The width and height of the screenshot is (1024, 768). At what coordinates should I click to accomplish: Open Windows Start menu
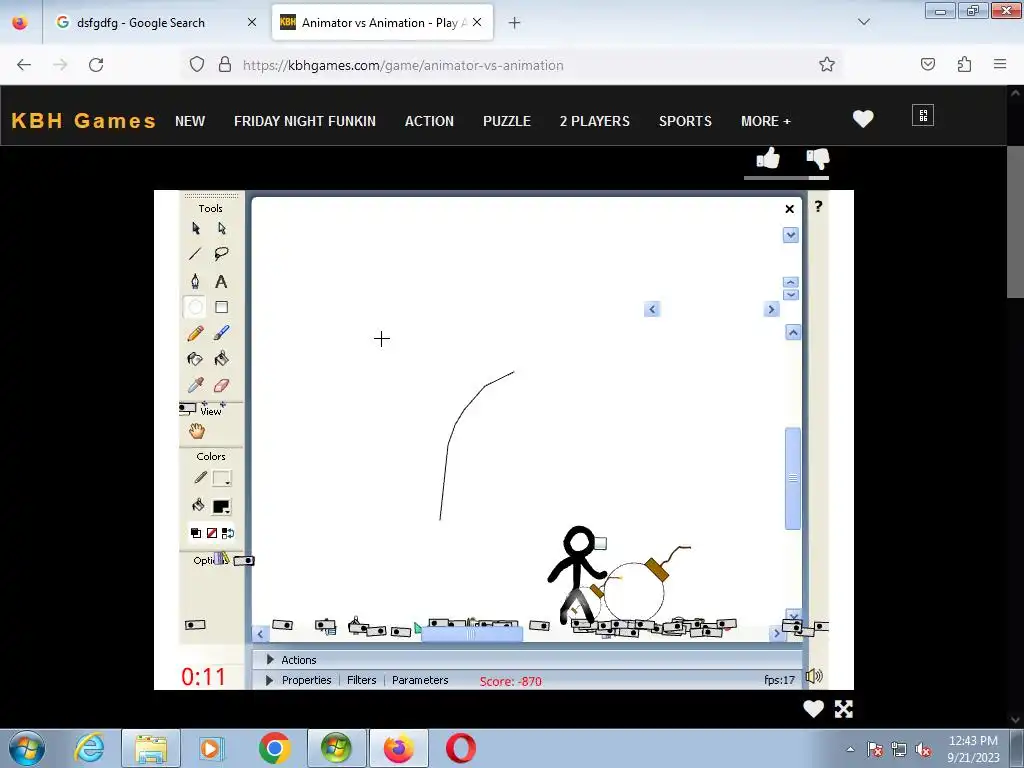point(26,748)
